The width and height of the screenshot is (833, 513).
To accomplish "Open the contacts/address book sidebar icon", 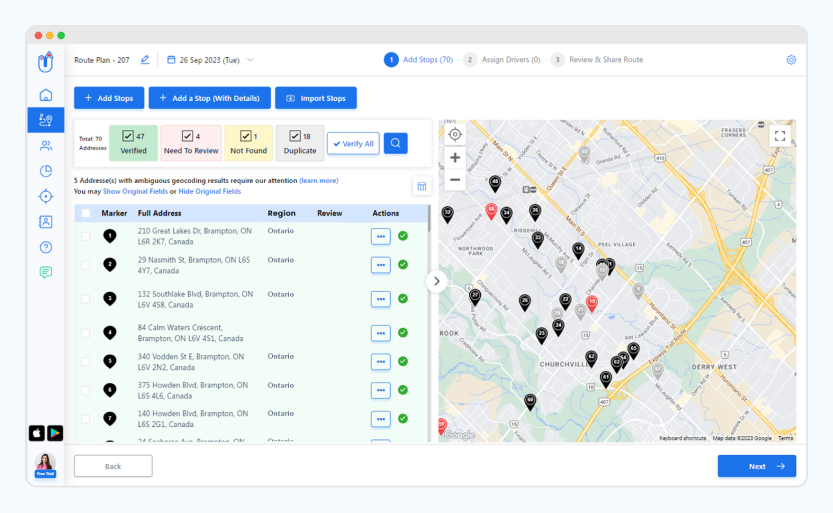I will [x=46, y=222].
